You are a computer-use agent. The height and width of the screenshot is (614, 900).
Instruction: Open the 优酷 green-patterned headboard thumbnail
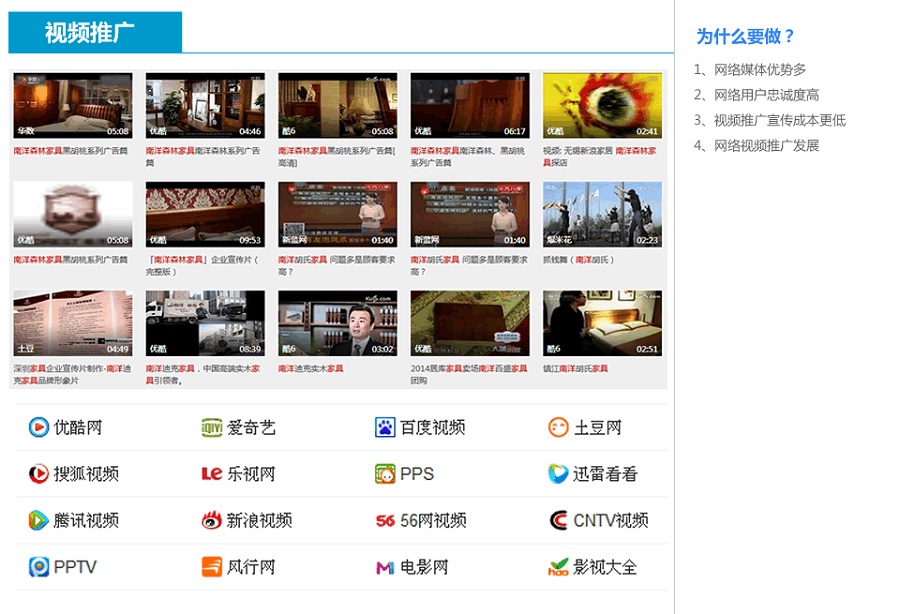point(470,324)
